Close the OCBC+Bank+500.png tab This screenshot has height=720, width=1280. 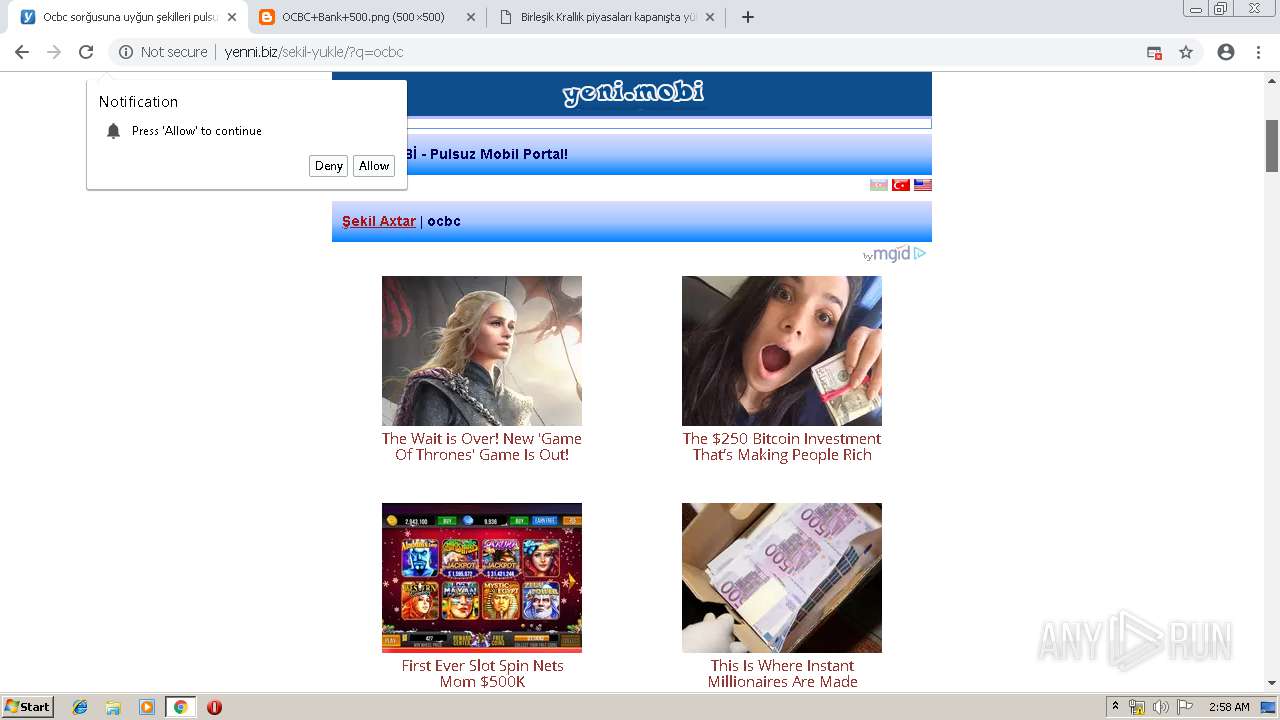pyautogui.click(x=470, y=17)
